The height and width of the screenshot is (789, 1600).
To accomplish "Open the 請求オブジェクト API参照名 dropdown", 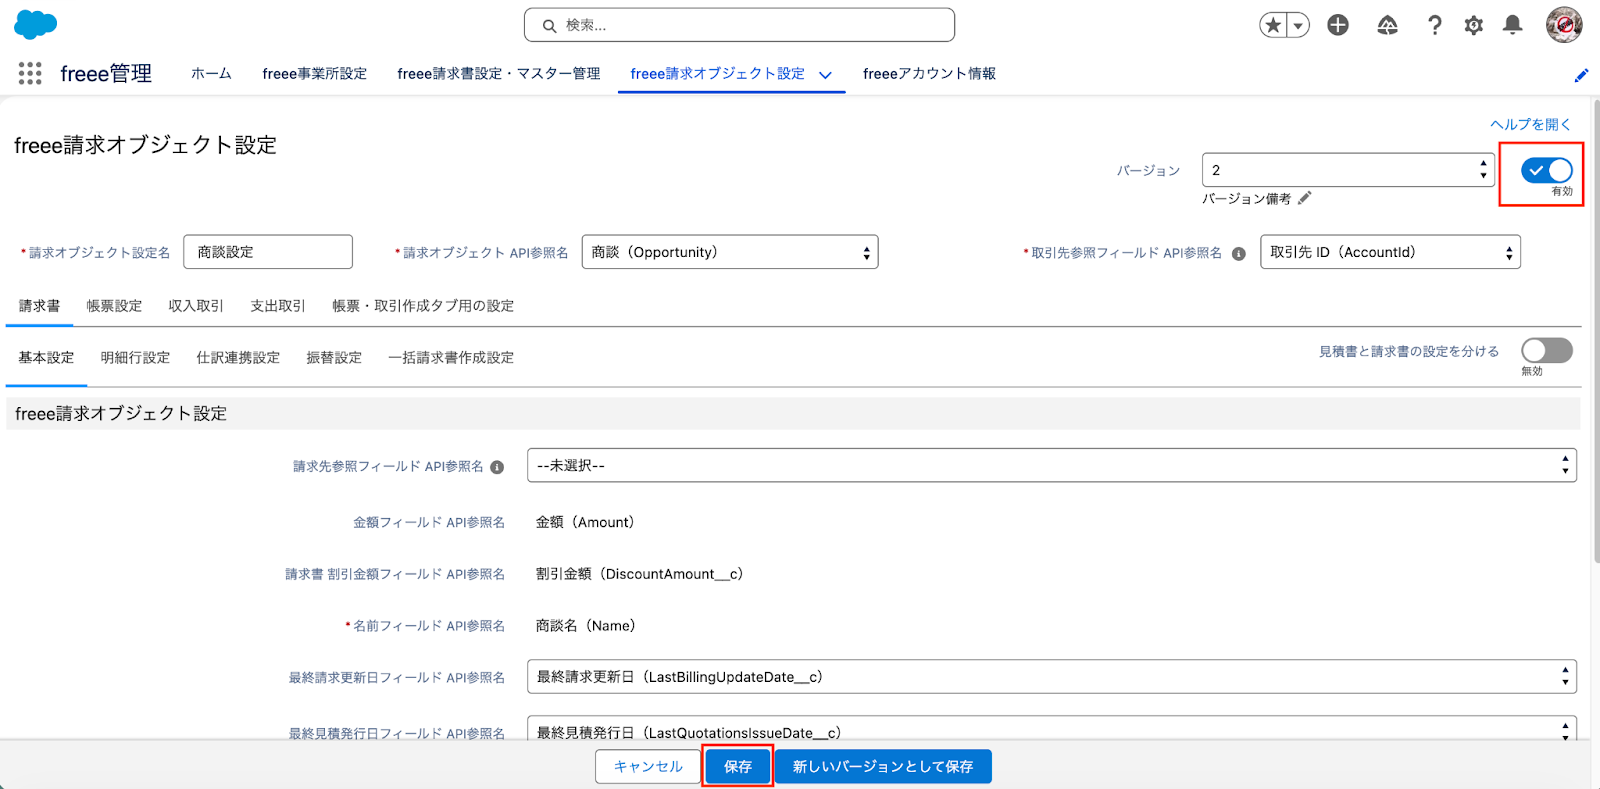I will click(x=730, y=252).
